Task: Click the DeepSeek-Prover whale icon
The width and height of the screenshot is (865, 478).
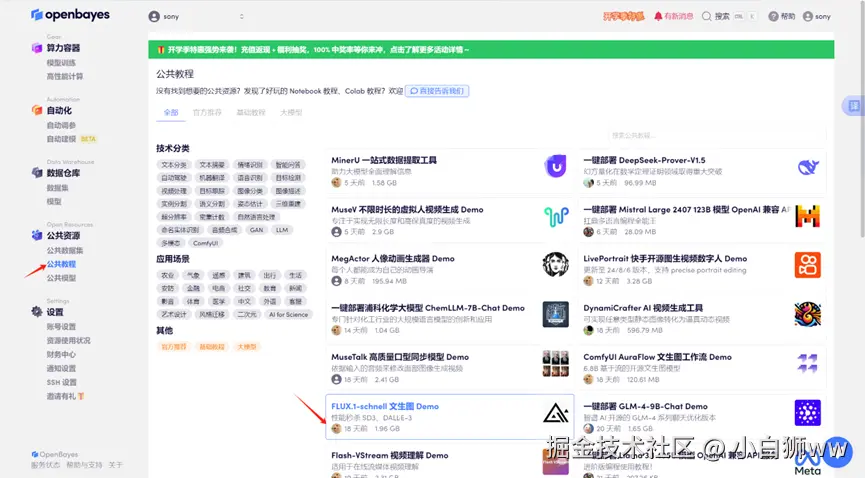Action: point(808,167)
